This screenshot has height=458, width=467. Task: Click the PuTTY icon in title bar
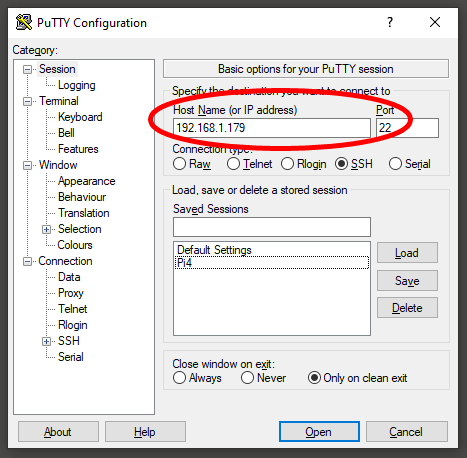click(x=24, y=22)
